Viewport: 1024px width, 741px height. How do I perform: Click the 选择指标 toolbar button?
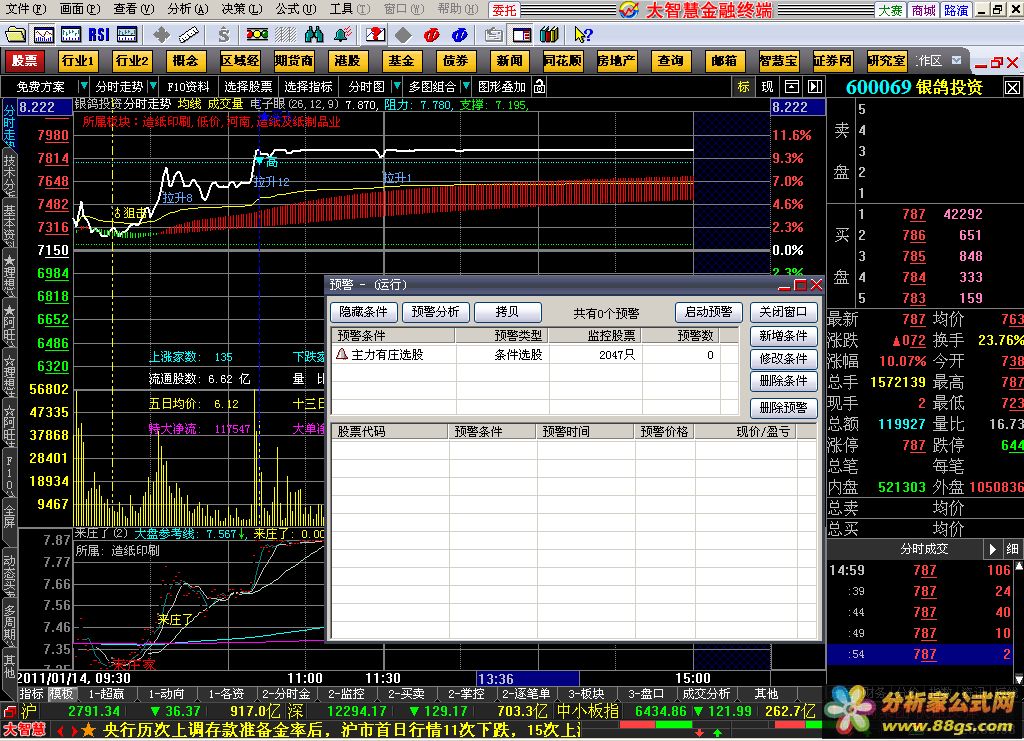pyautogui.click(x=308, y=86)
